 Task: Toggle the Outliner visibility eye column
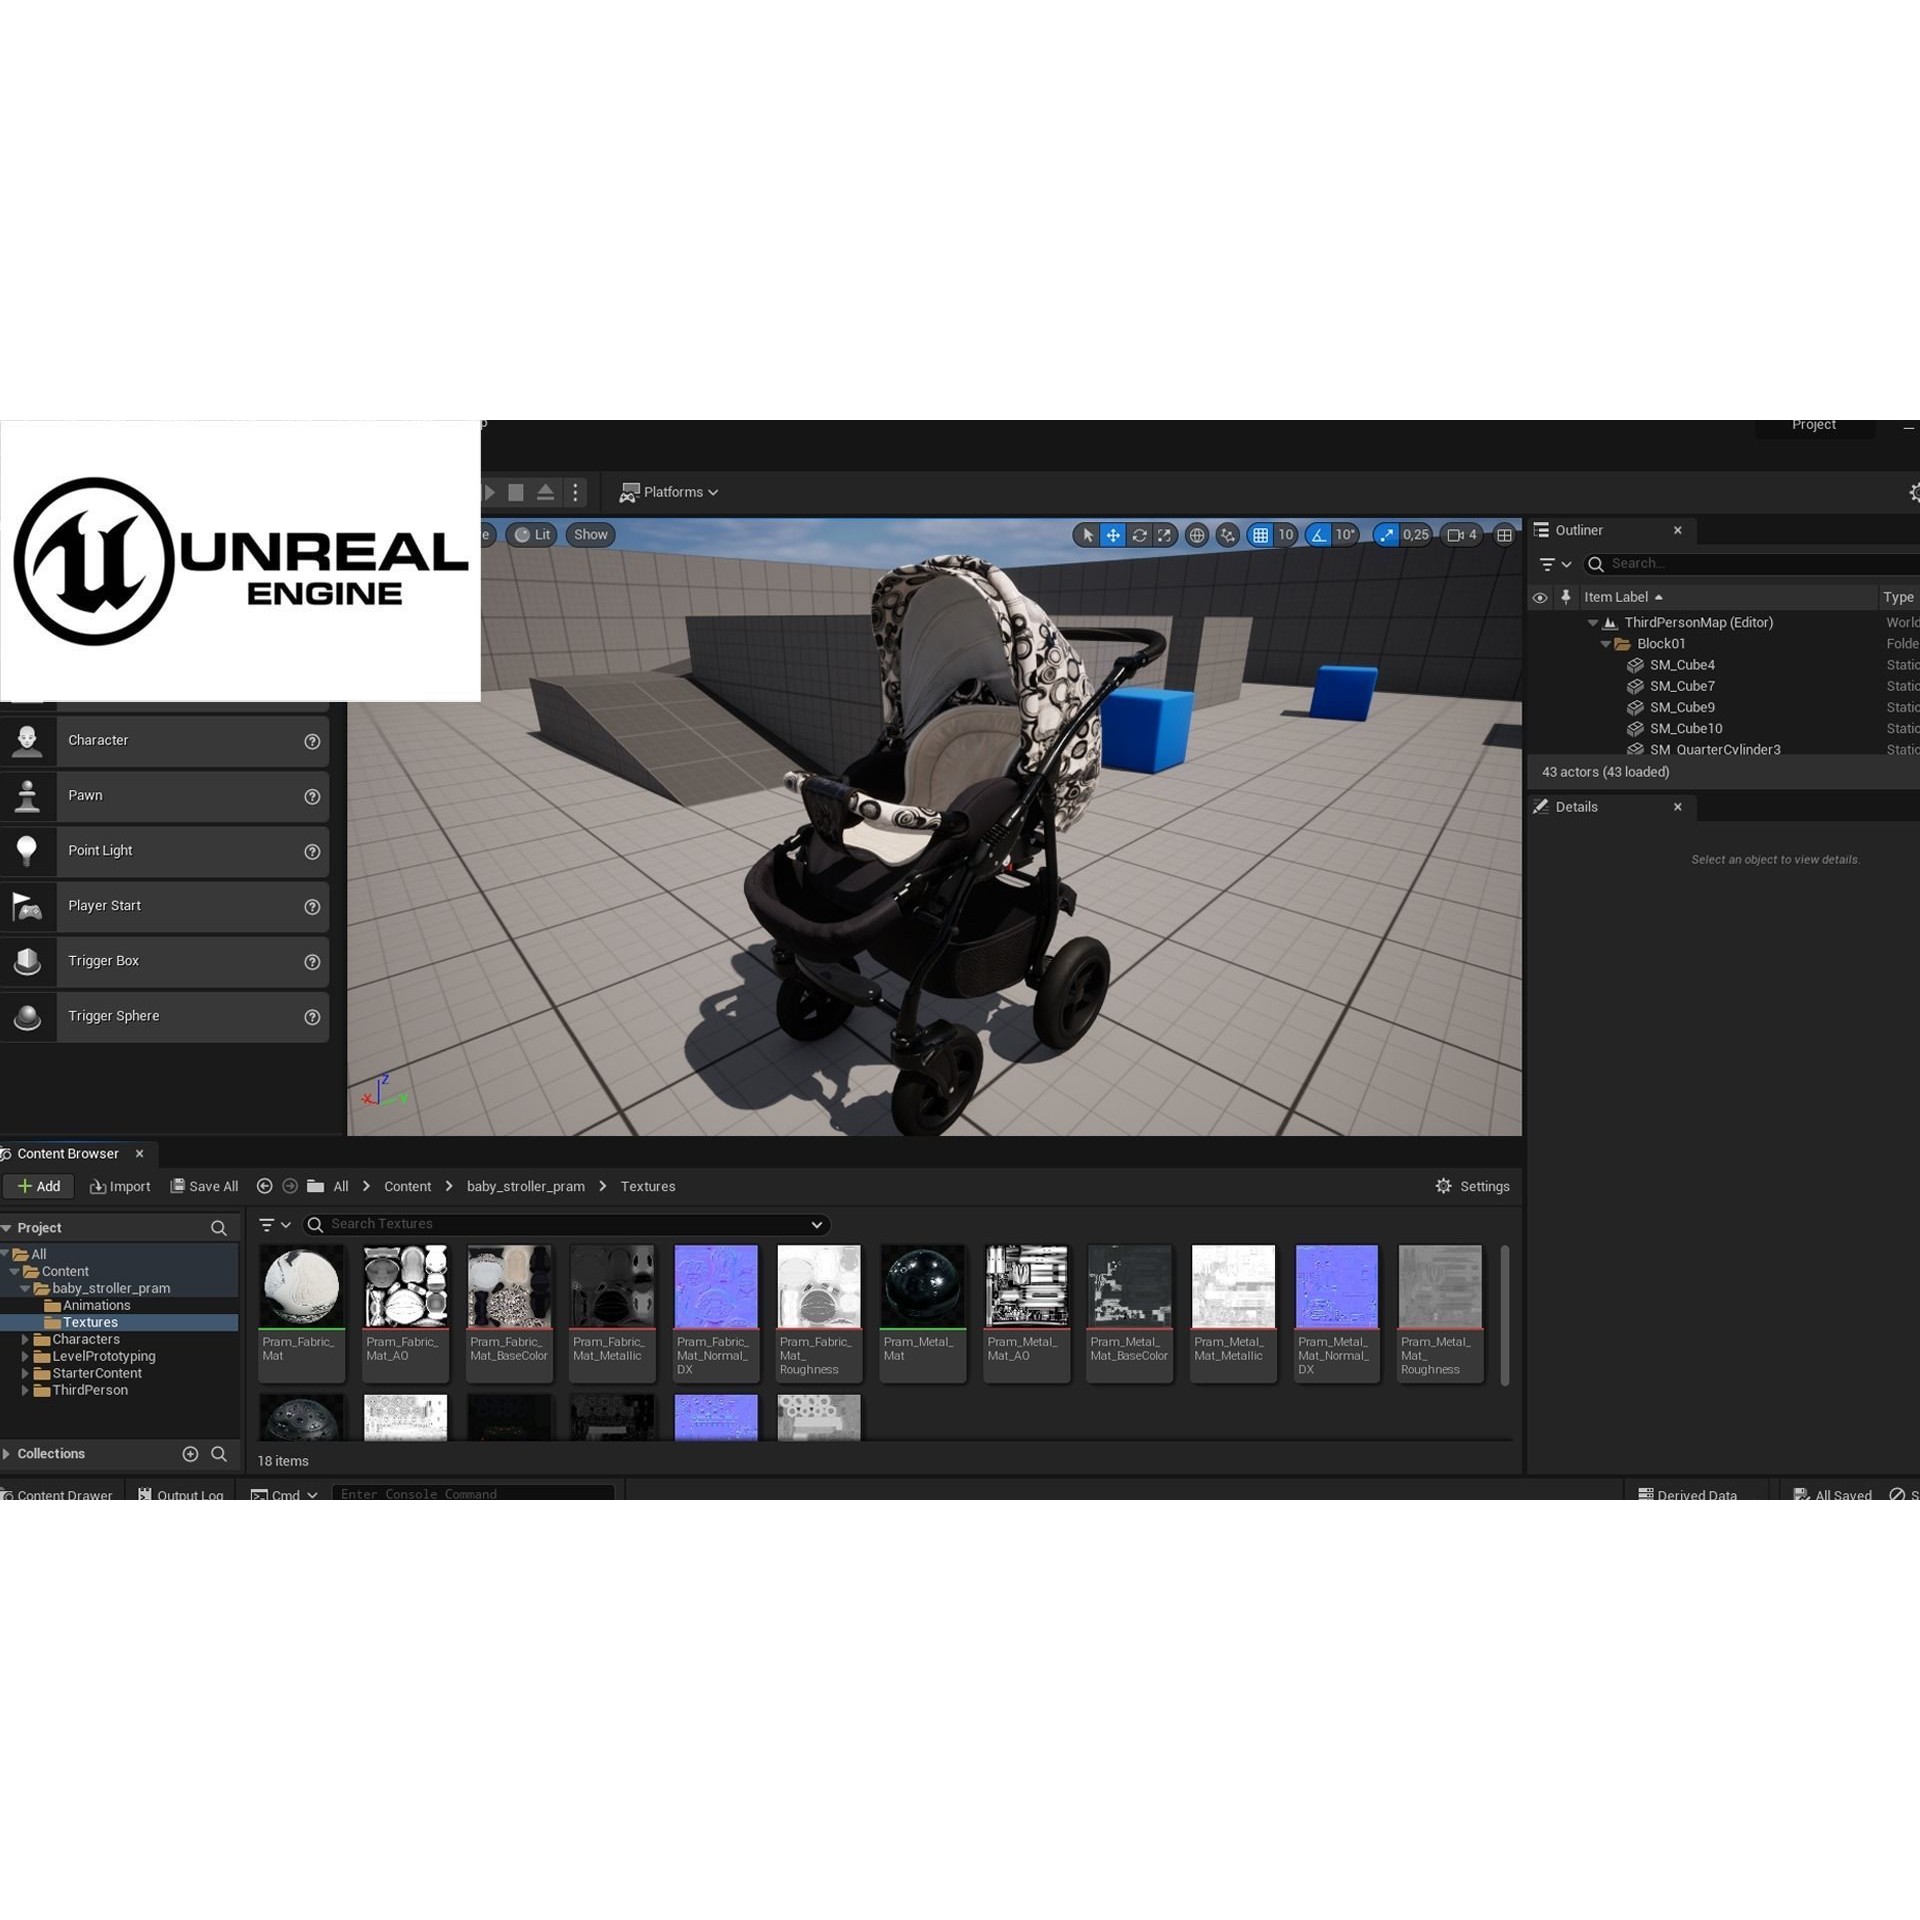pyautogui.click(x=1540, y=597)
